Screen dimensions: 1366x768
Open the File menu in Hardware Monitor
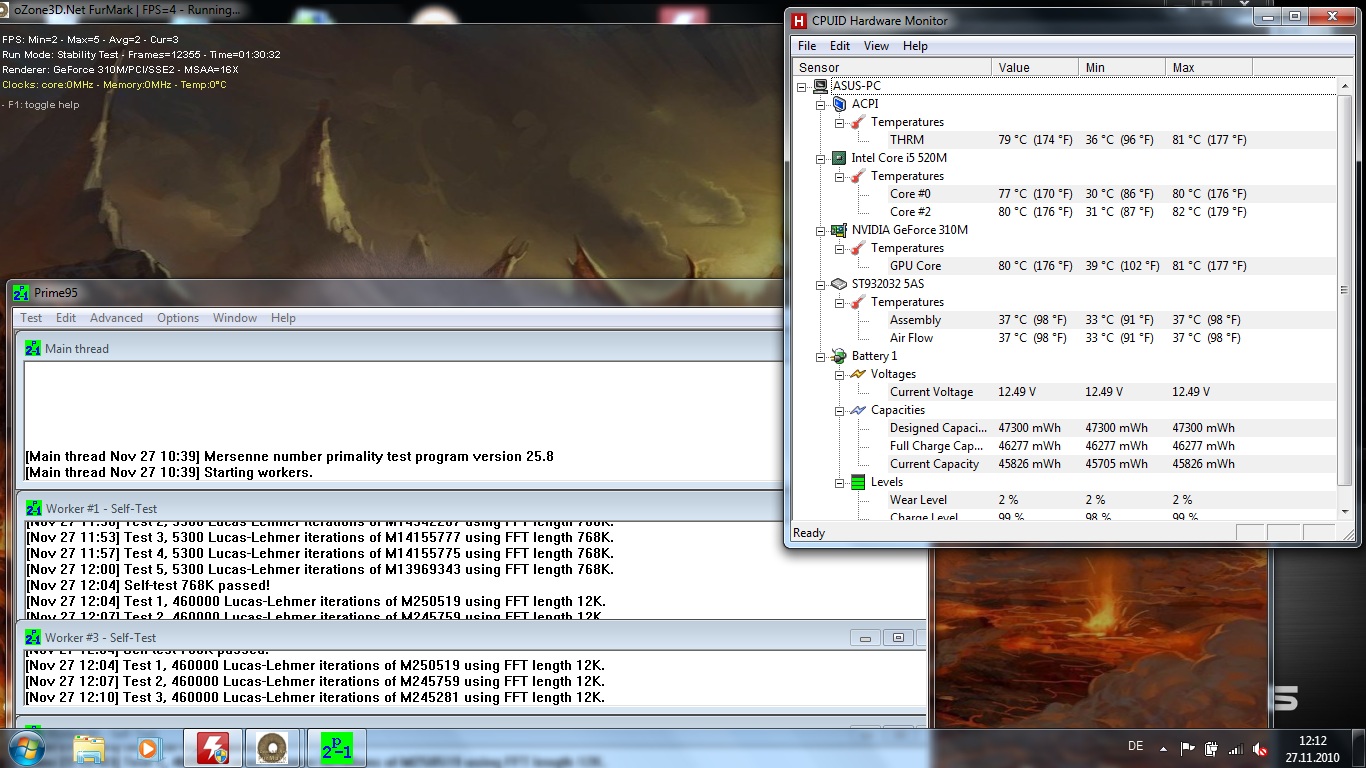tap(807, 46)
